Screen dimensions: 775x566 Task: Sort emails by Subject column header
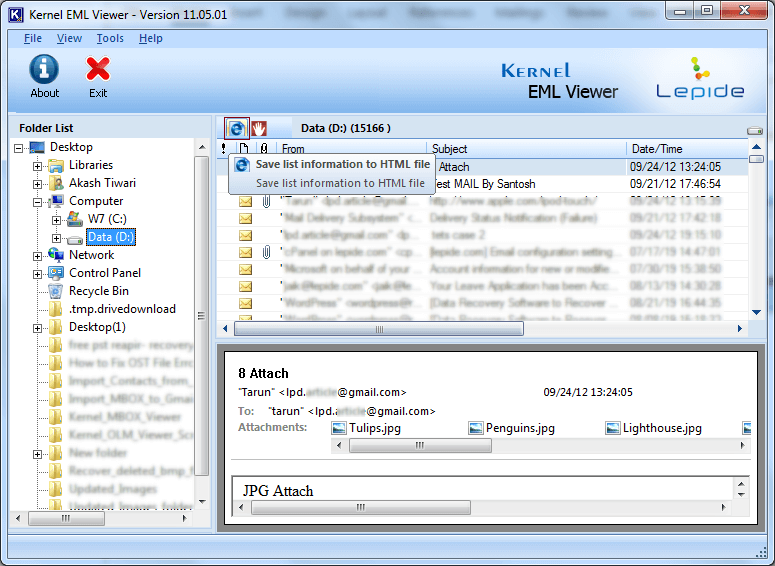(x=526, y=149)
